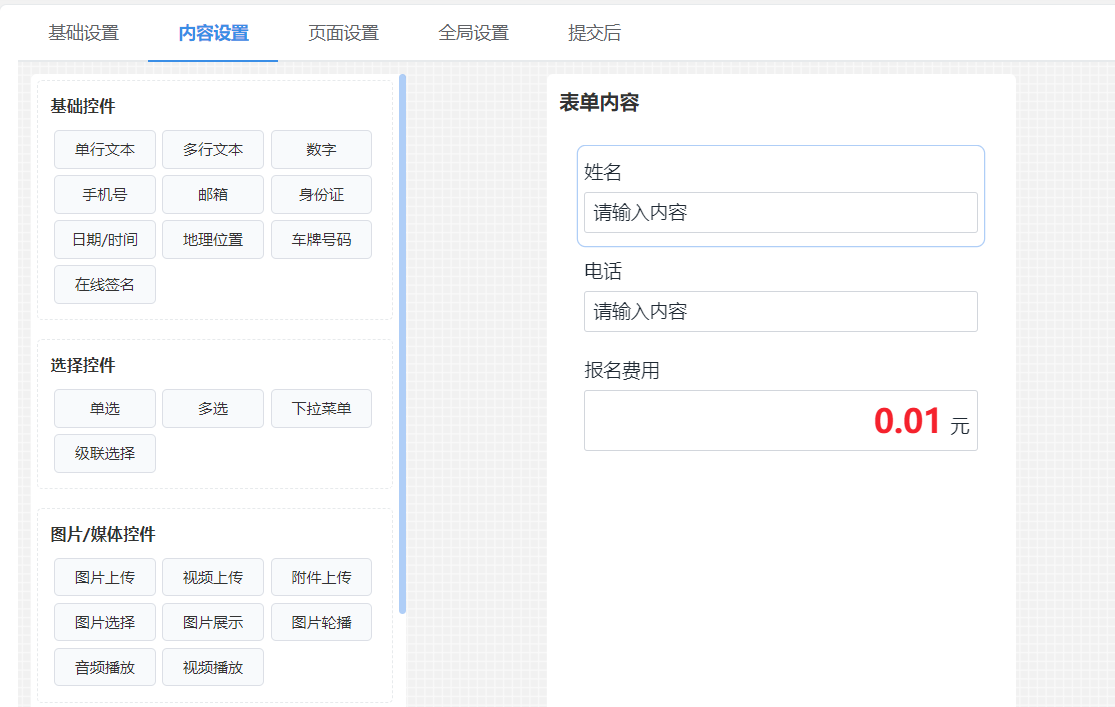1115x707 pixels.
Task: Add a 单行文本 single-line text control
Action: [104, 149]
